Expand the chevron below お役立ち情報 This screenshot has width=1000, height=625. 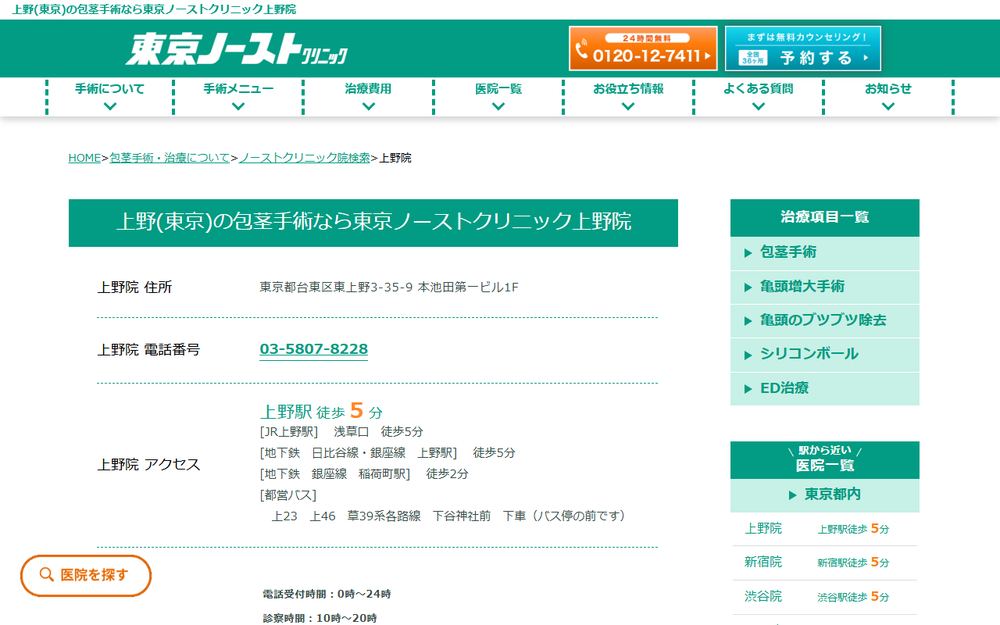[x=628, y=107]
